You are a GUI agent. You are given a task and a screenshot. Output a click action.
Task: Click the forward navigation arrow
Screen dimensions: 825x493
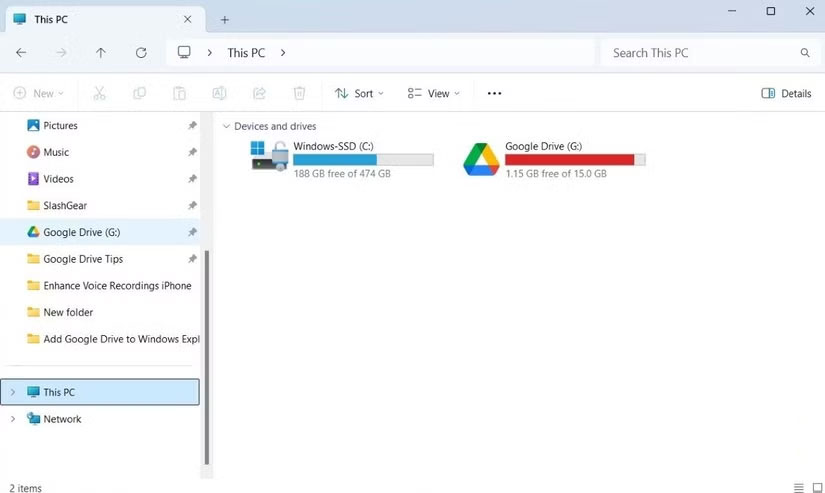(61, 53)
